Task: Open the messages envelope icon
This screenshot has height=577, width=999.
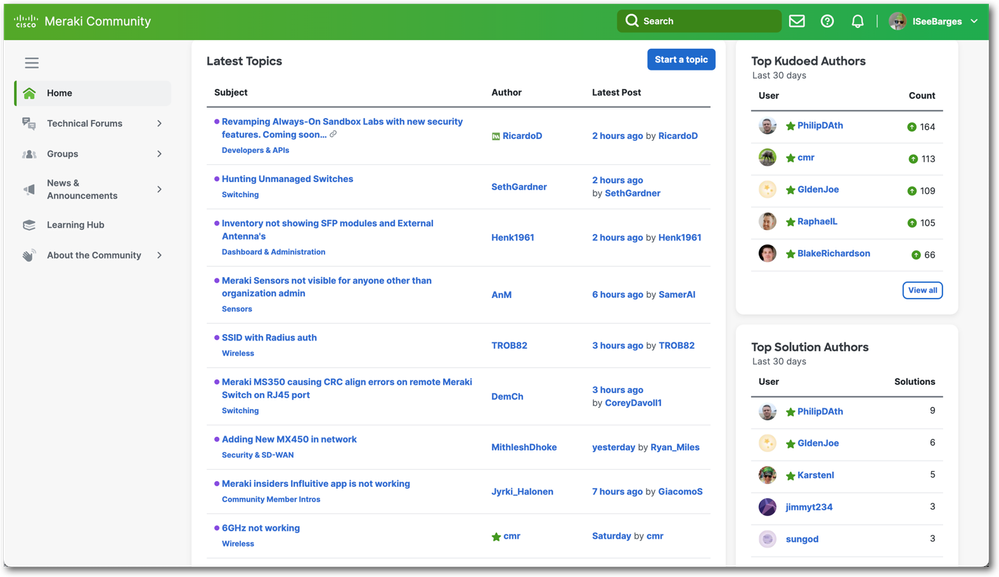Action: click(x=796, y=21)
